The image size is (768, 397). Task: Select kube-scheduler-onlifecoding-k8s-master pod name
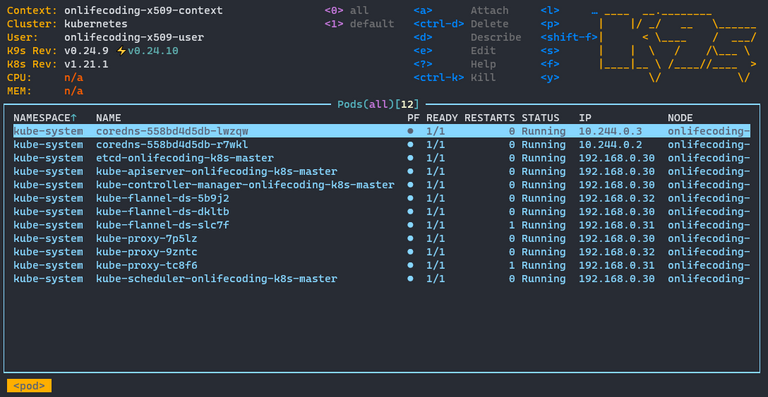click(x=216, y=279)
